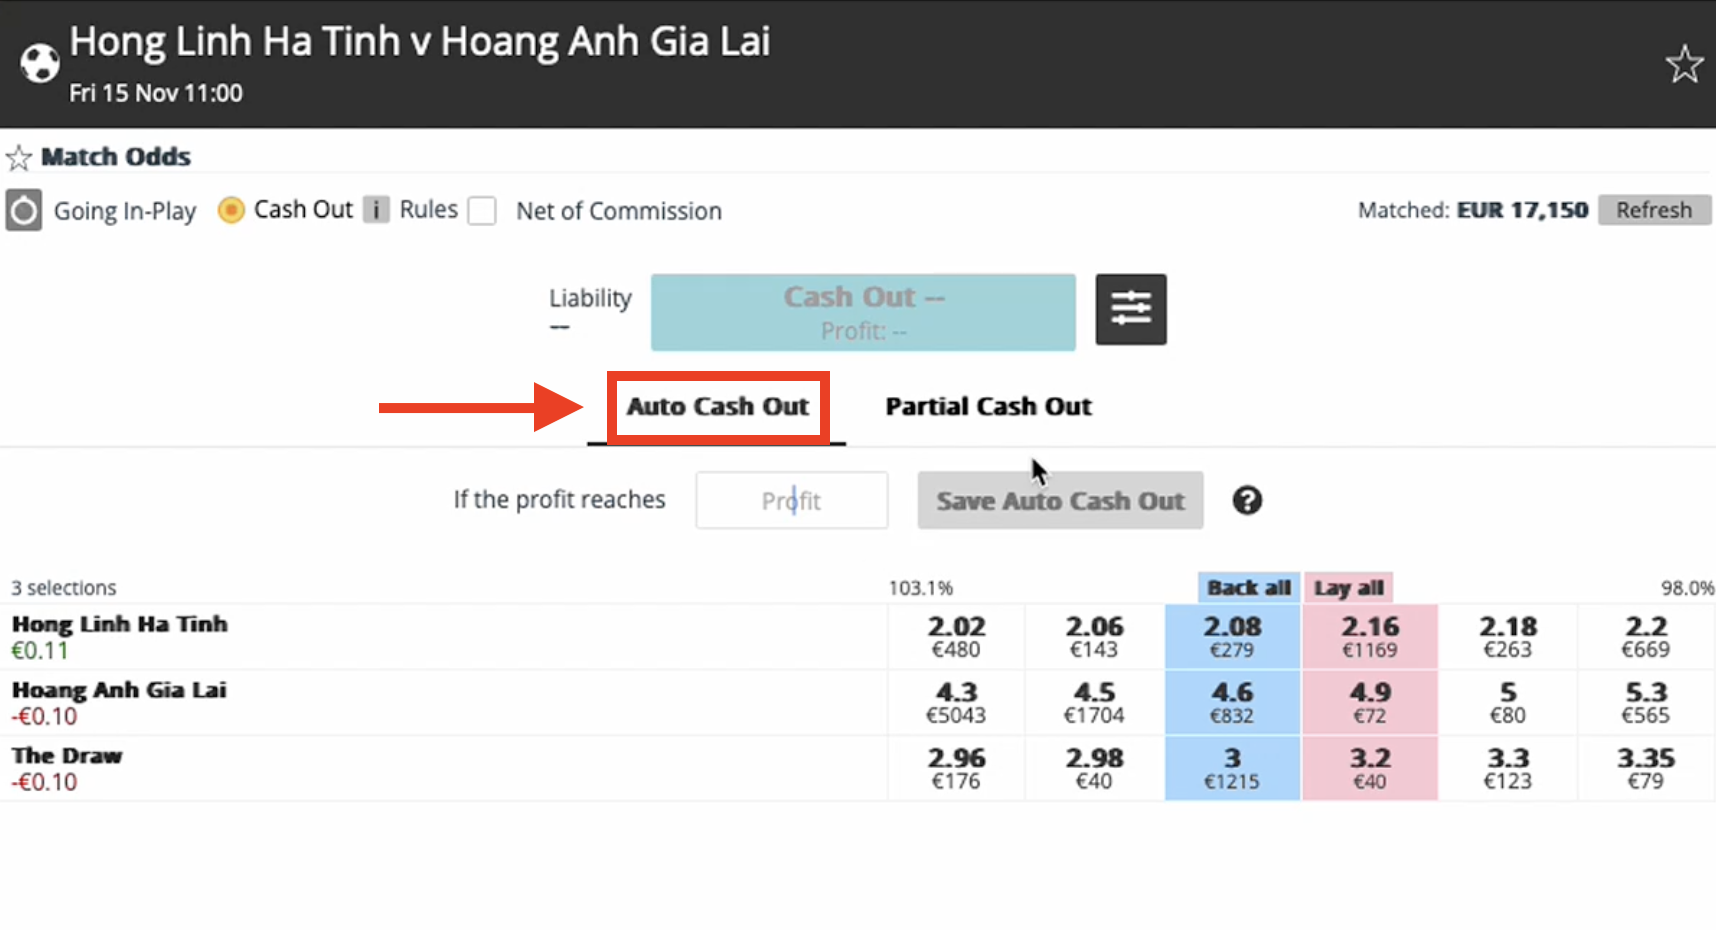Open cash out settings sliders icon

pyautogui.click(x=1130, y=310)
